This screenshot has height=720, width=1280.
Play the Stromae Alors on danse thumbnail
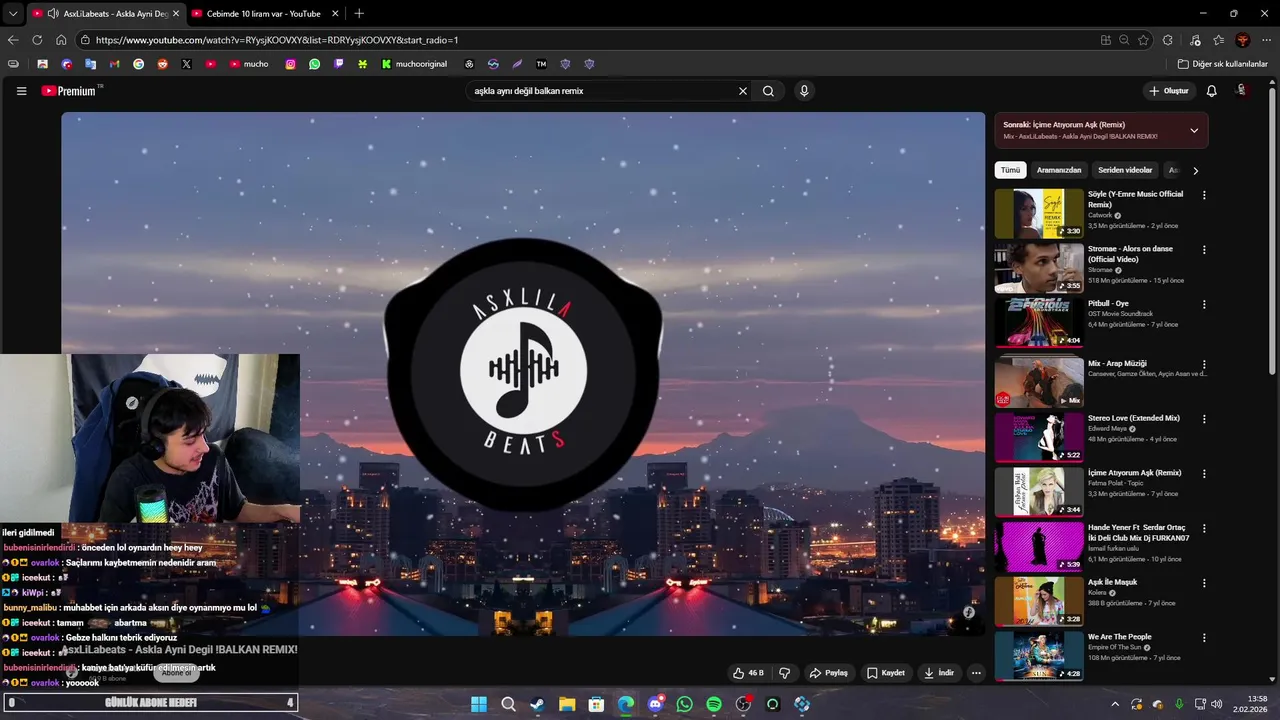[1039, 268]
